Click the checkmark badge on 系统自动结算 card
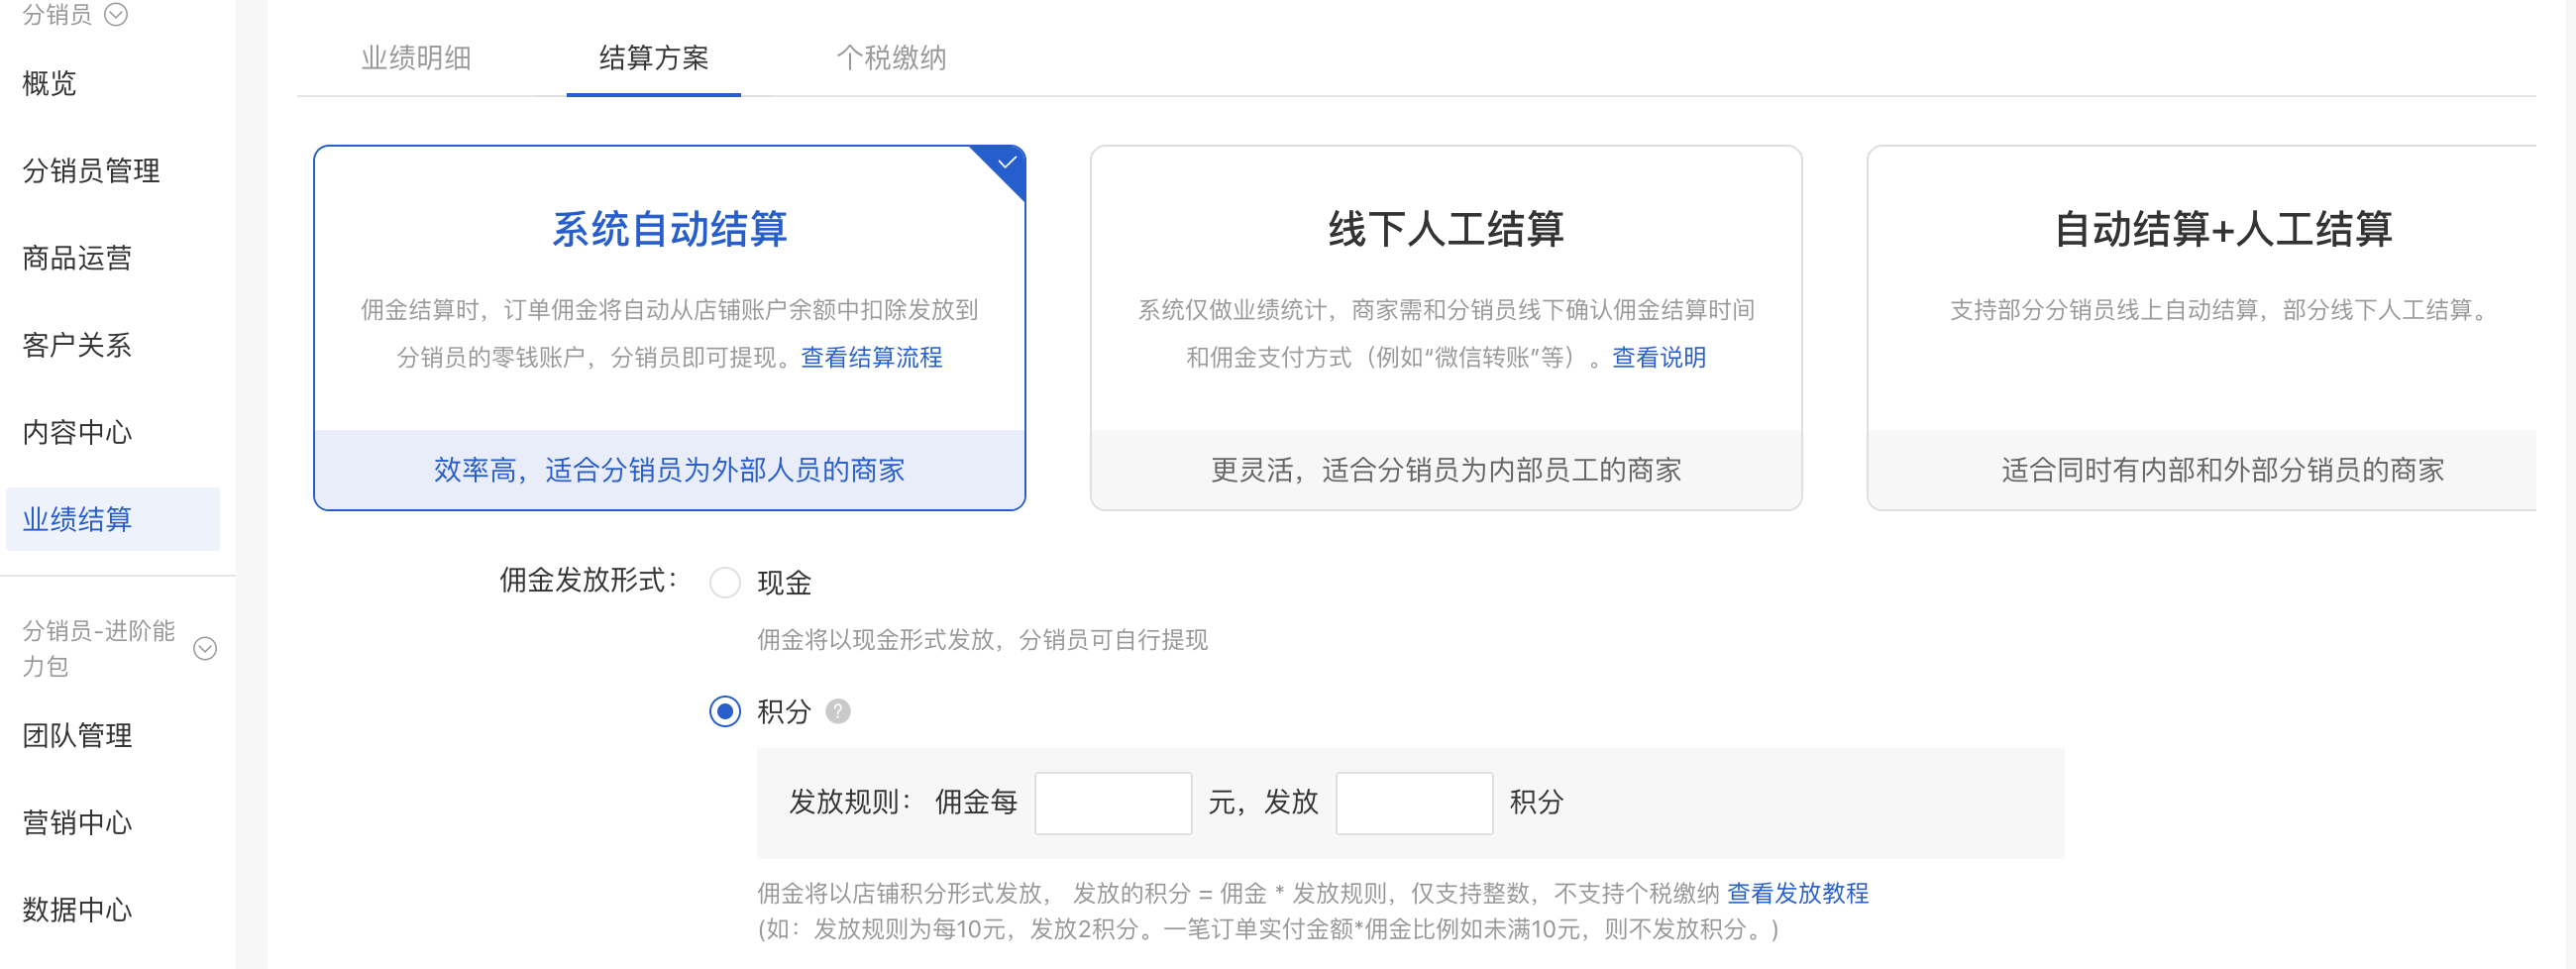 coord(1006,164)
